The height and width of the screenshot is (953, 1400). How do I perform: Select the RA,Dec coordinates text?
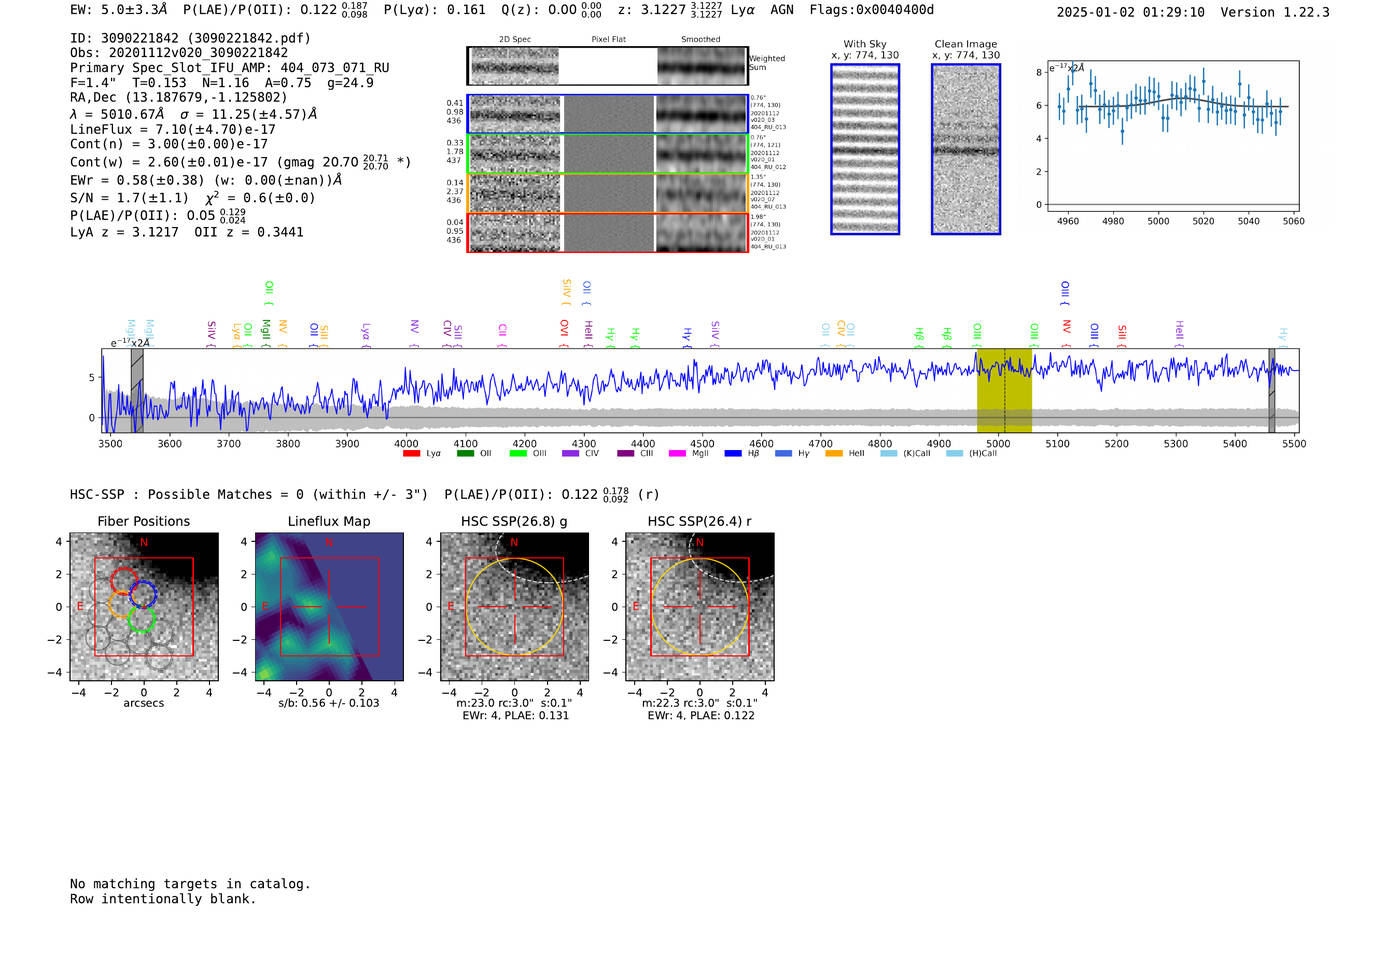click(x=179, y=97)
